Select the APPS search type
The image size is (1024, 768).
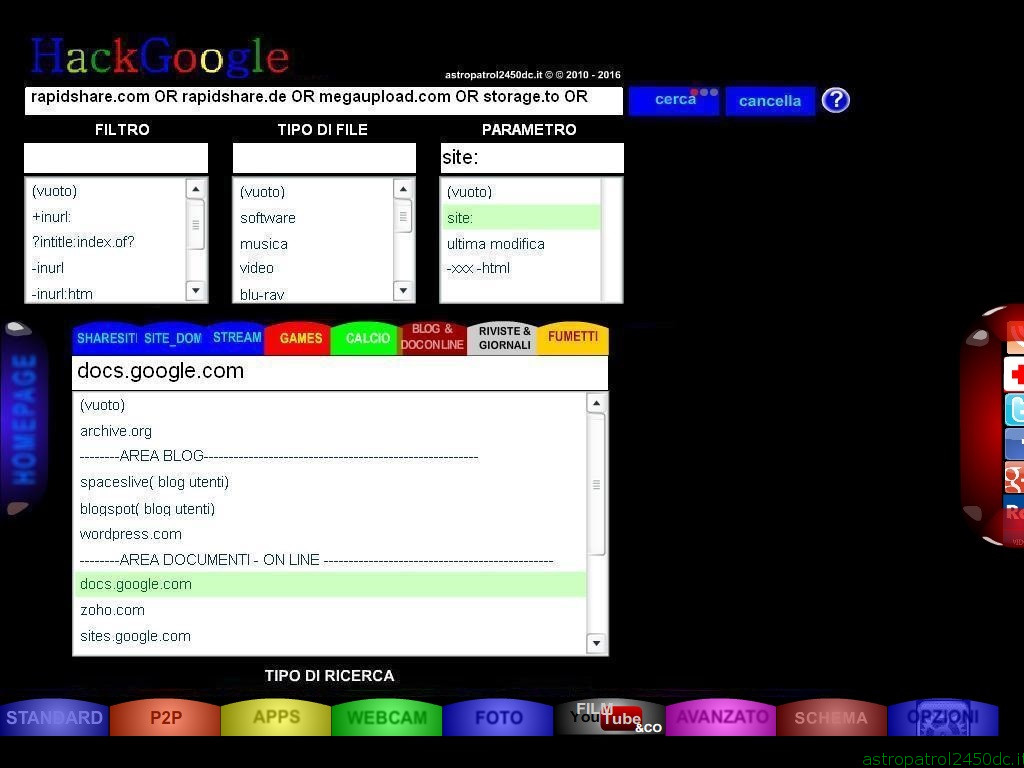276,718
